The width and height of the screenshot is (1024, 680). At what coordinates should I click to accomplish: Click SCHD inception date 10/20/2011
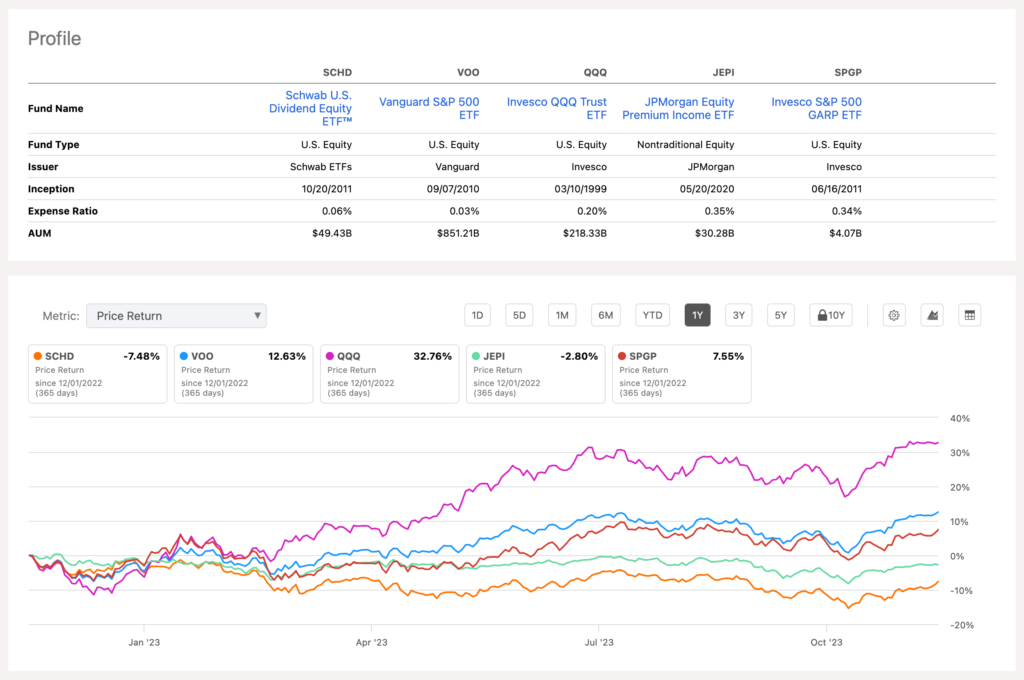pos(327,189)
